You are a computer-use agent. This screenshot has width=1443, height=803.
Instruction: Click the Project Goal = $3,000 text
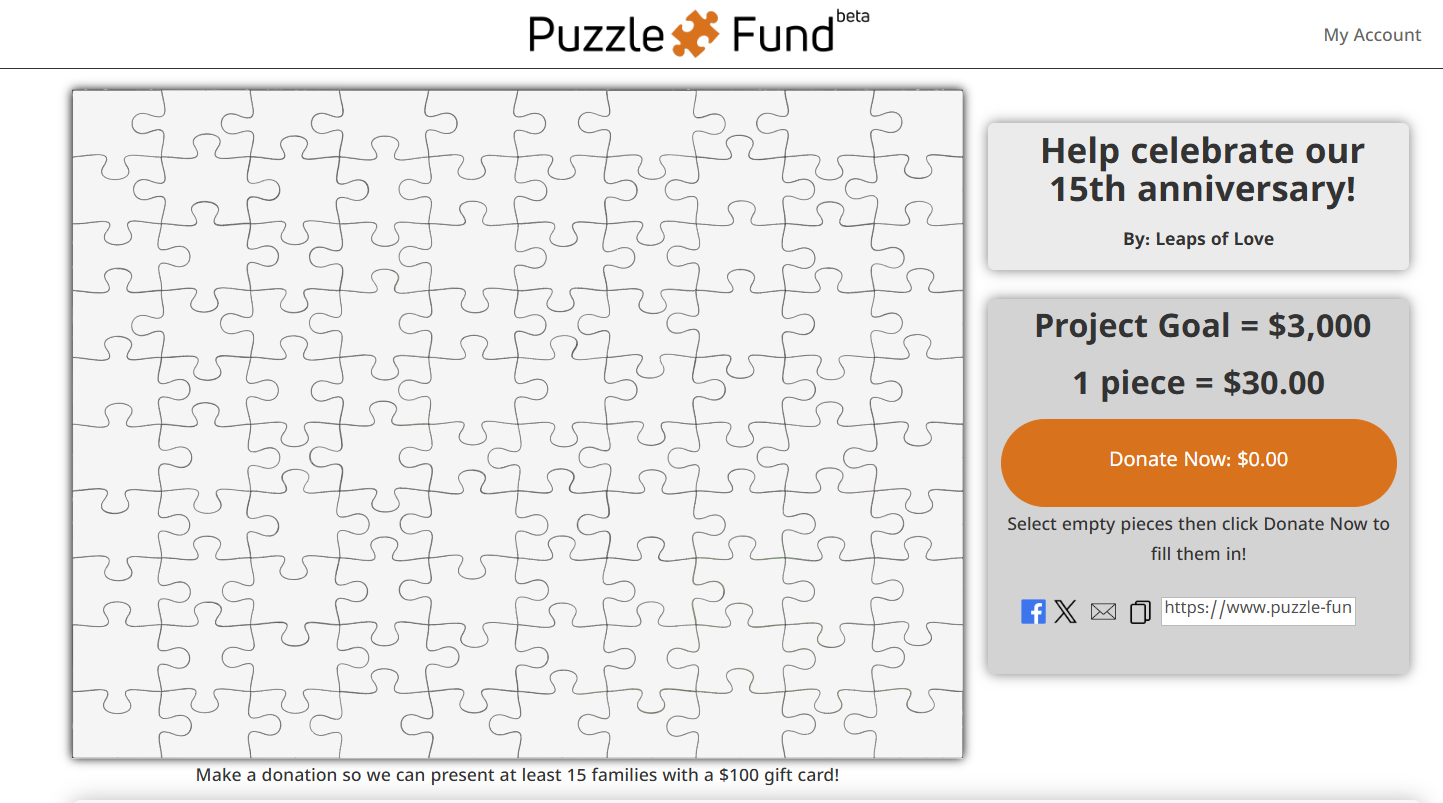coord(1202,326)
